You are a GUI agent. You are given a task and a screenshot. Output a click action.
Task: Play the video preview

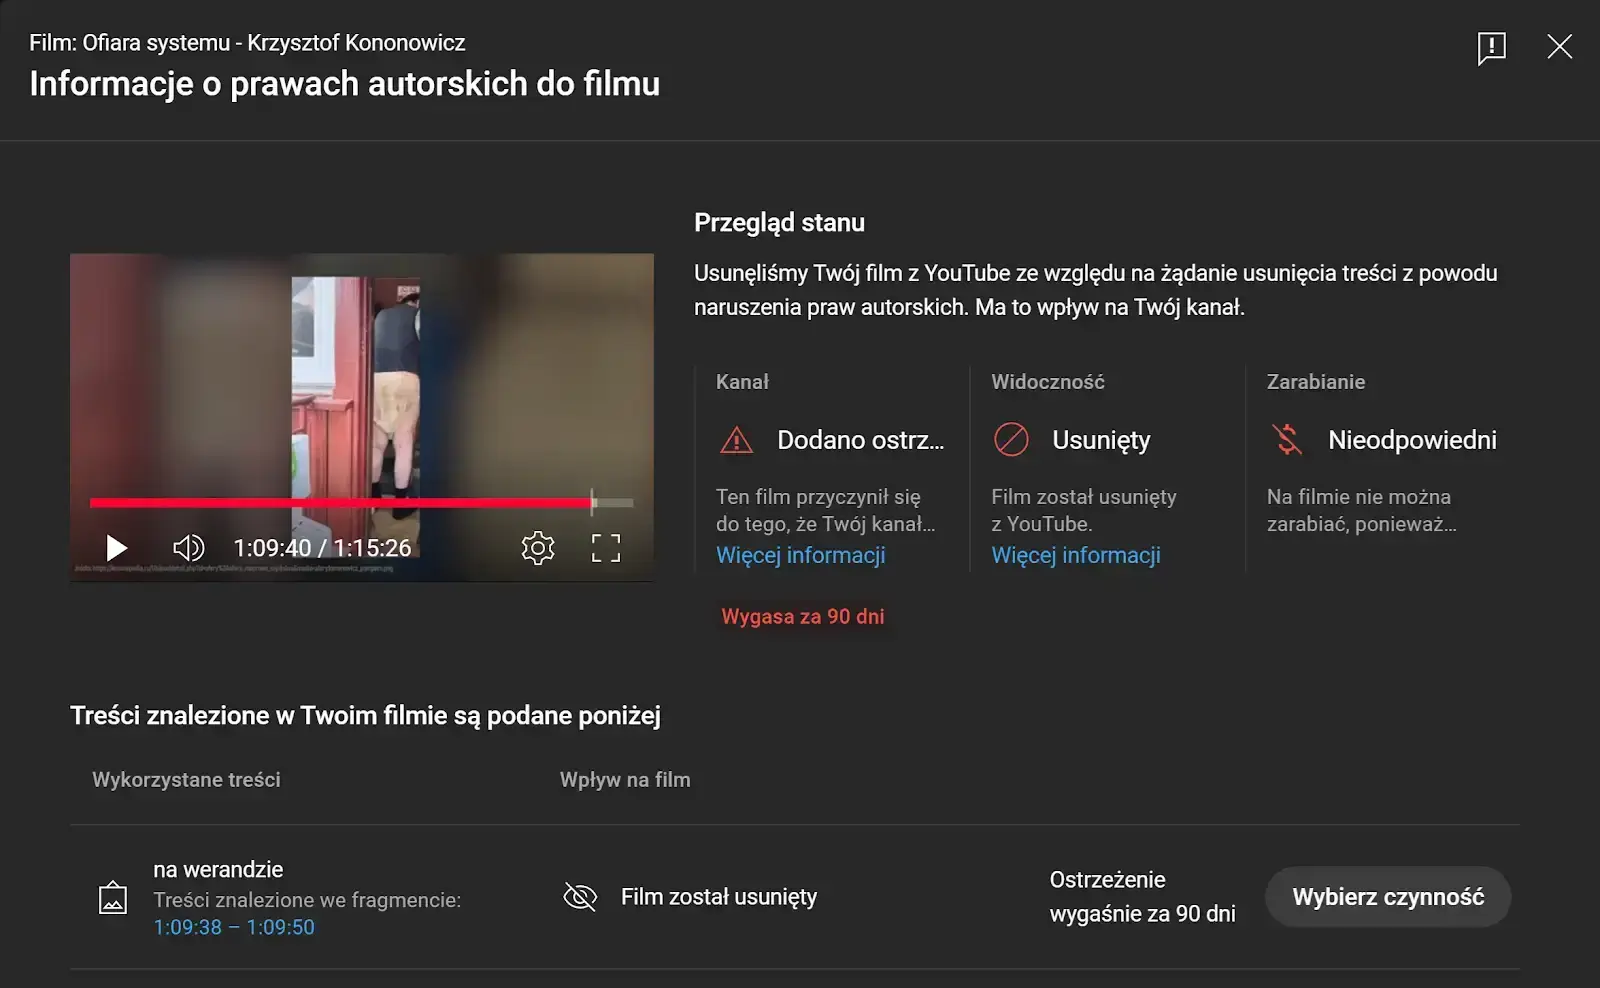point(117,547)
